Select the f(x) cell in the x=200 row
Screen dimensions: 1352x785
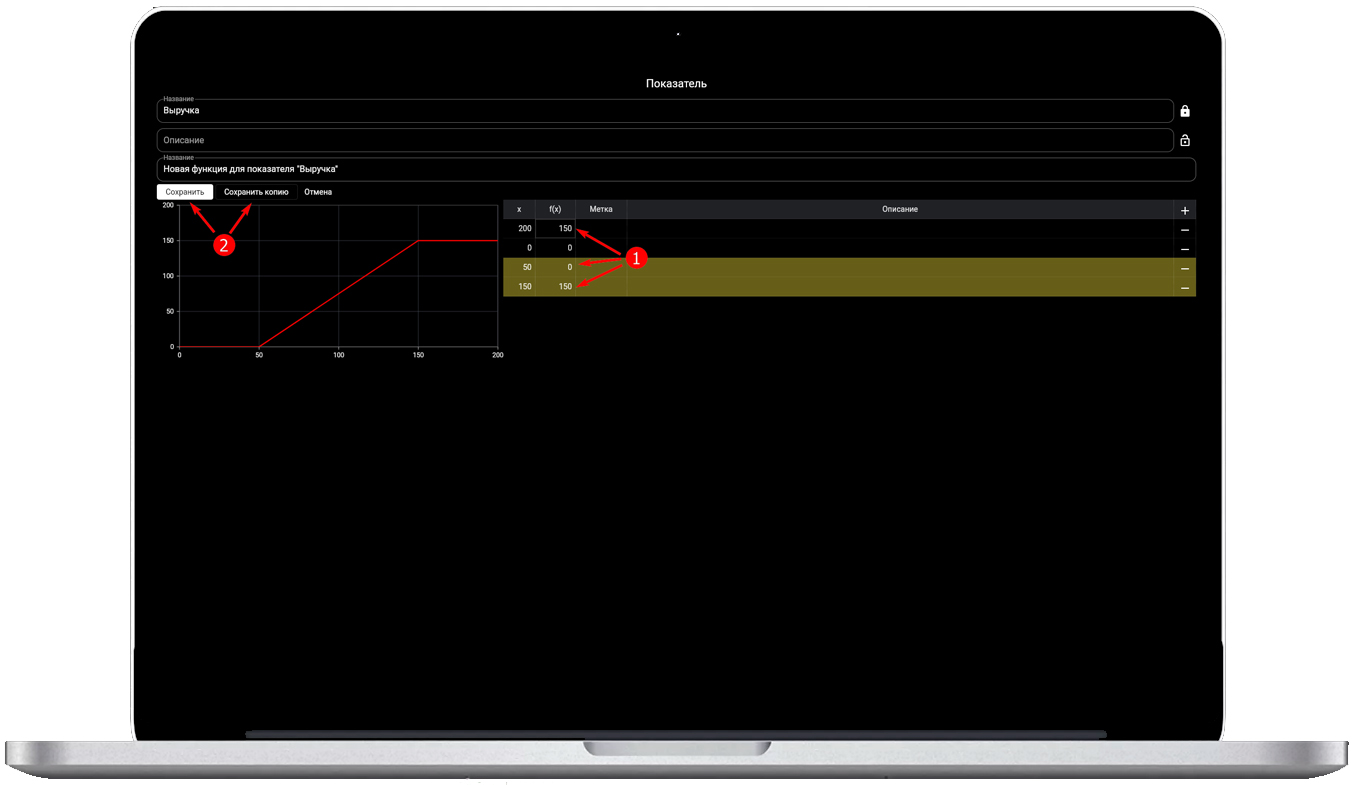(556, 229)
